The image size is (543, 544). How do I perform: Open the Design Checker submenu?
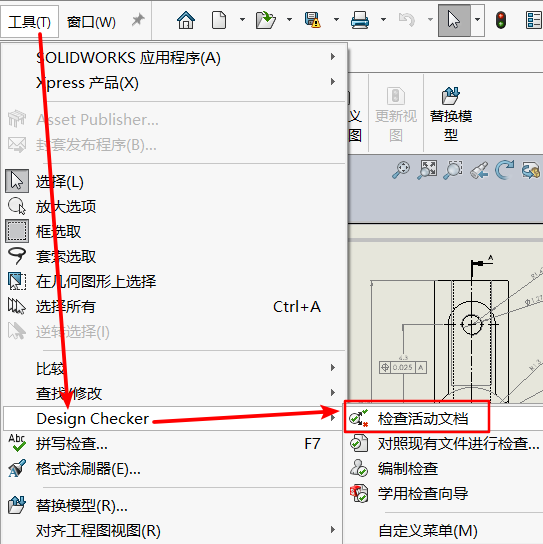coord(173,419)
